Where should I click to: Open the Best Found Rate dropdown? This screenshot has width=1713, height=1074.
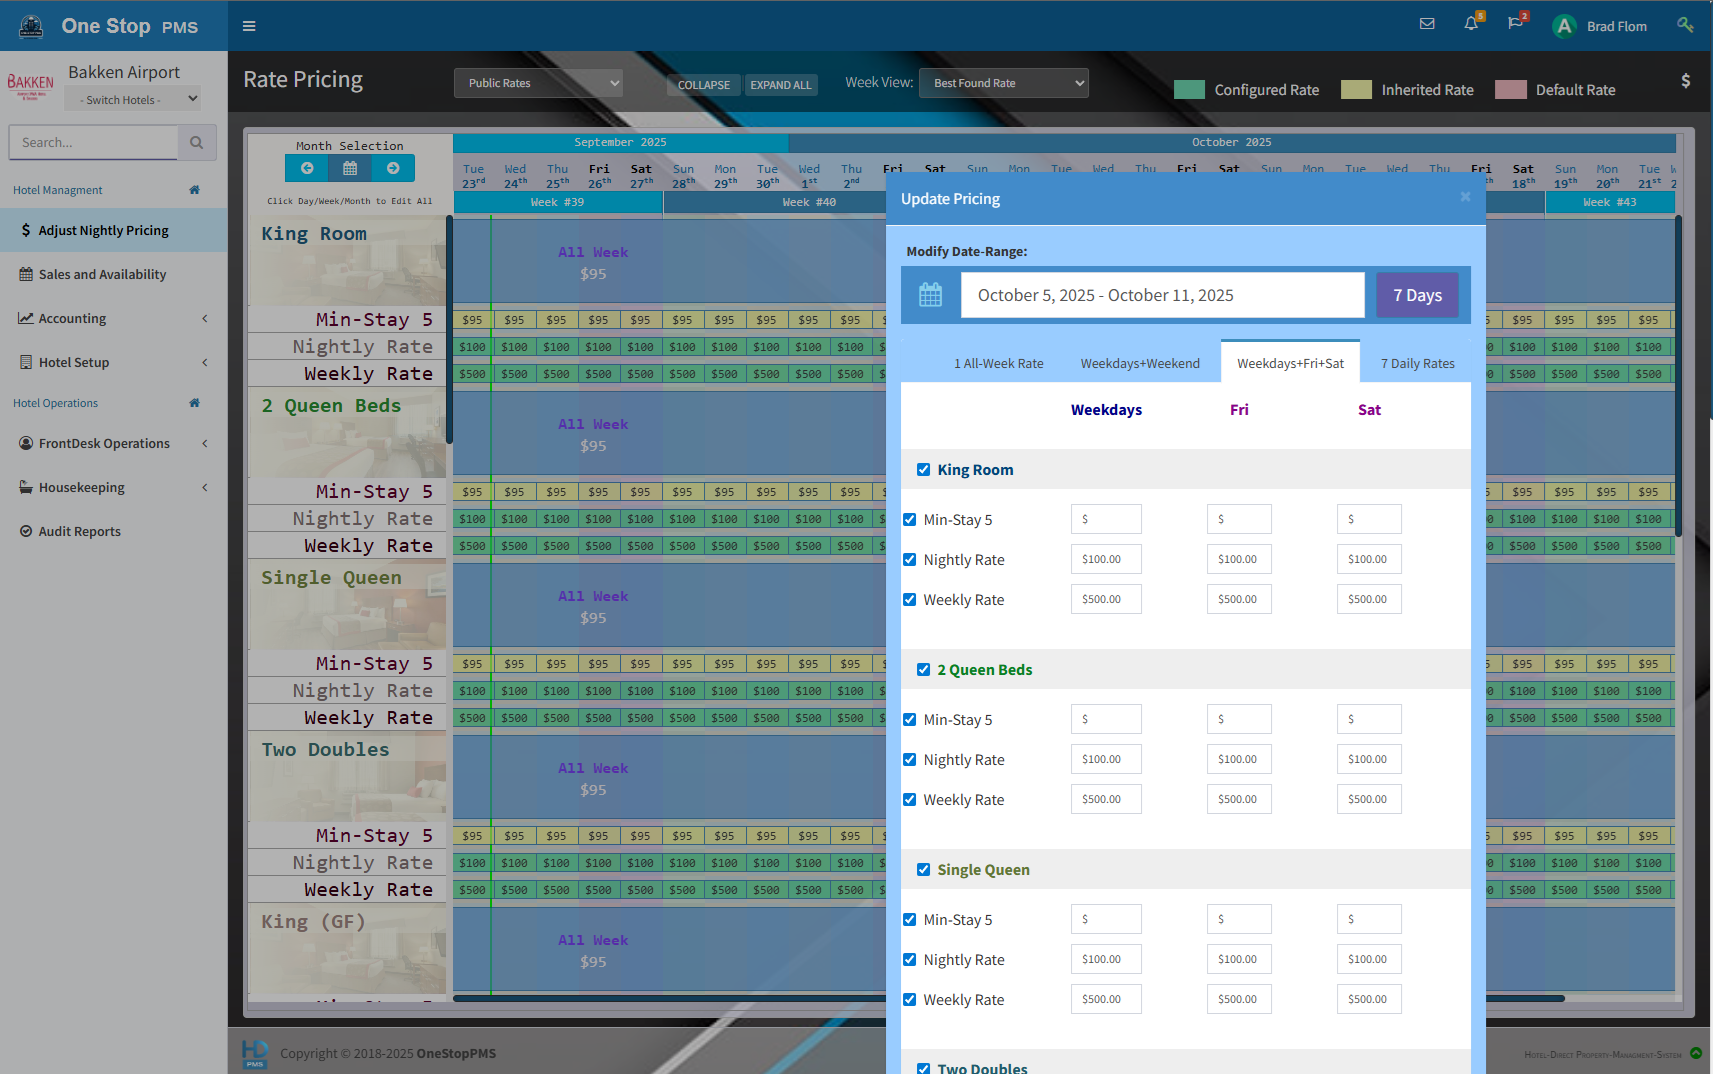(x=1003, y=83)
